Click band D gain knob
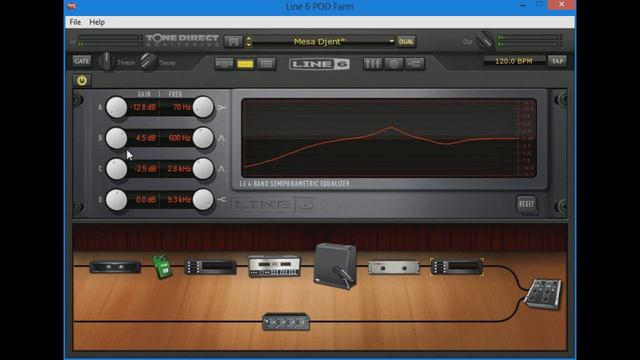Image resolution: width=640 pixels, height=360 pixels. point(116,200)
